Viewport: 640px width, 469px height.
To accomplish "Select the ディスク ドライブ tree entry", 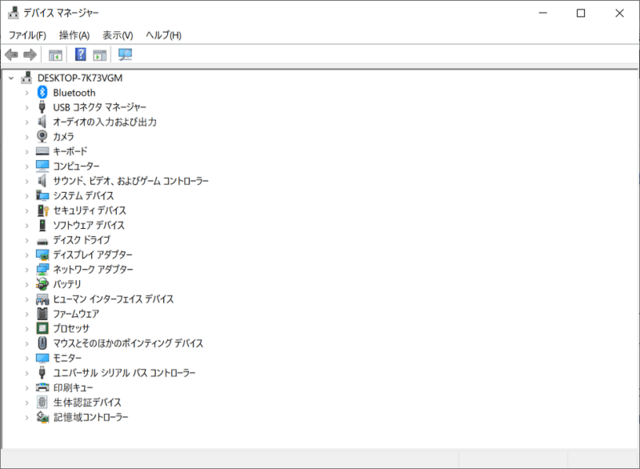I will [x=81, y=240].
